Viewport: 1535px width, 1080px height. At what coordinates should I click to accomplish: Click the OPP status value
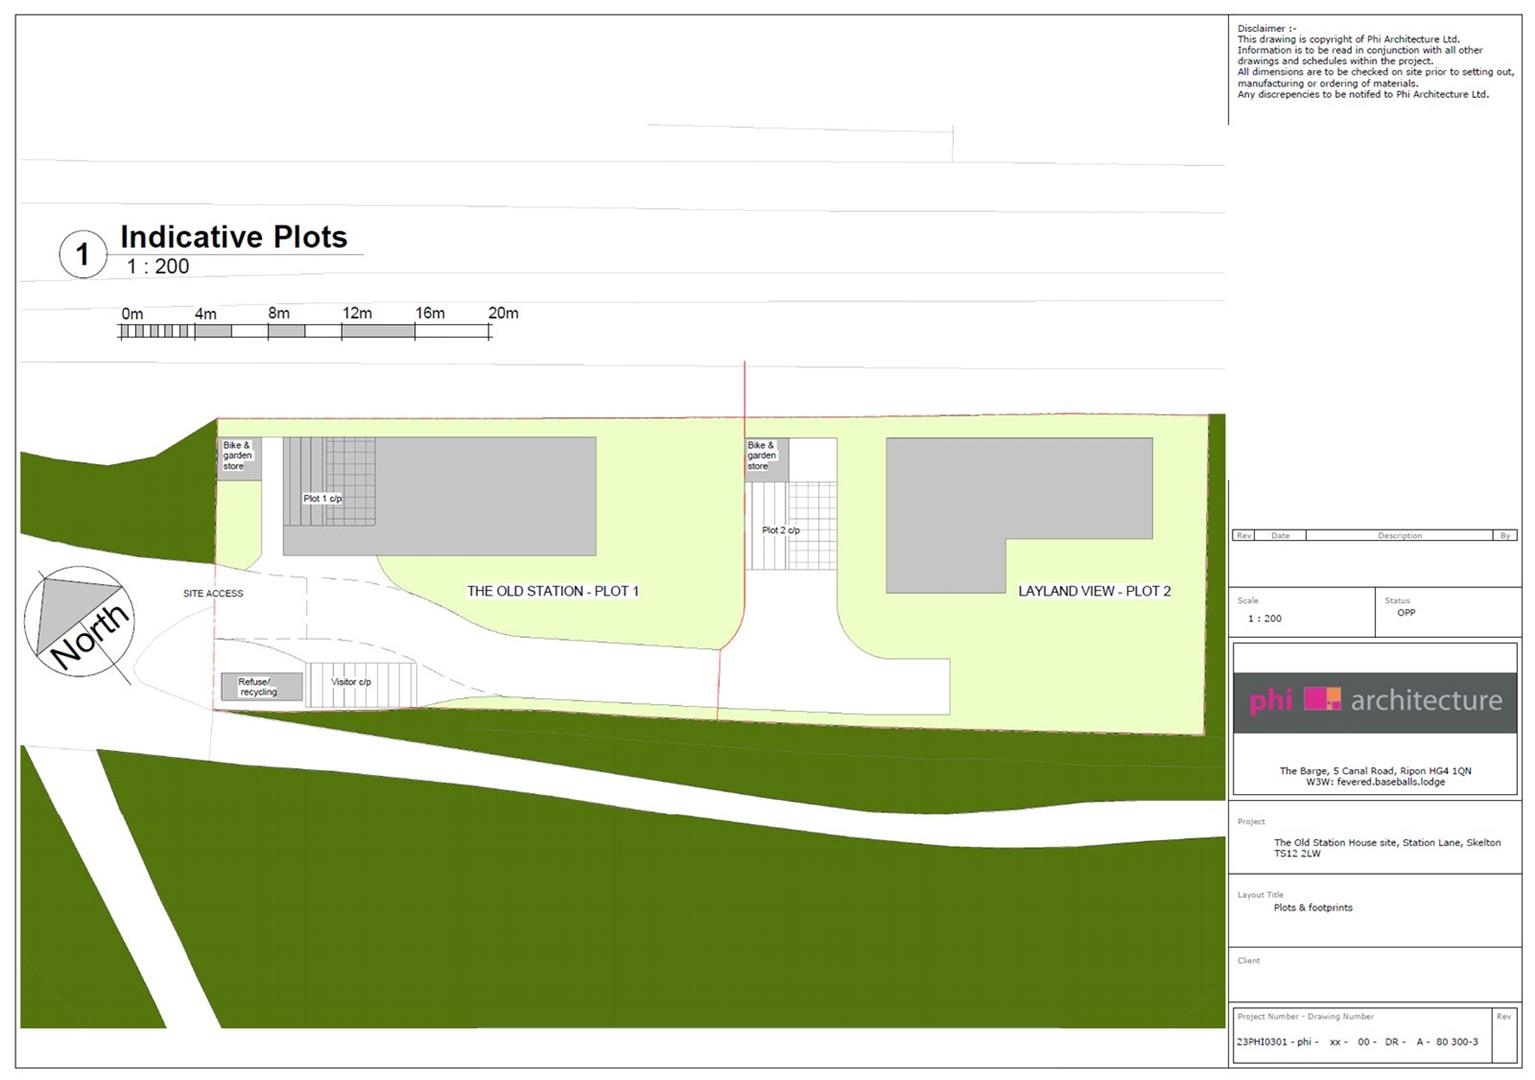point(1406,613)
